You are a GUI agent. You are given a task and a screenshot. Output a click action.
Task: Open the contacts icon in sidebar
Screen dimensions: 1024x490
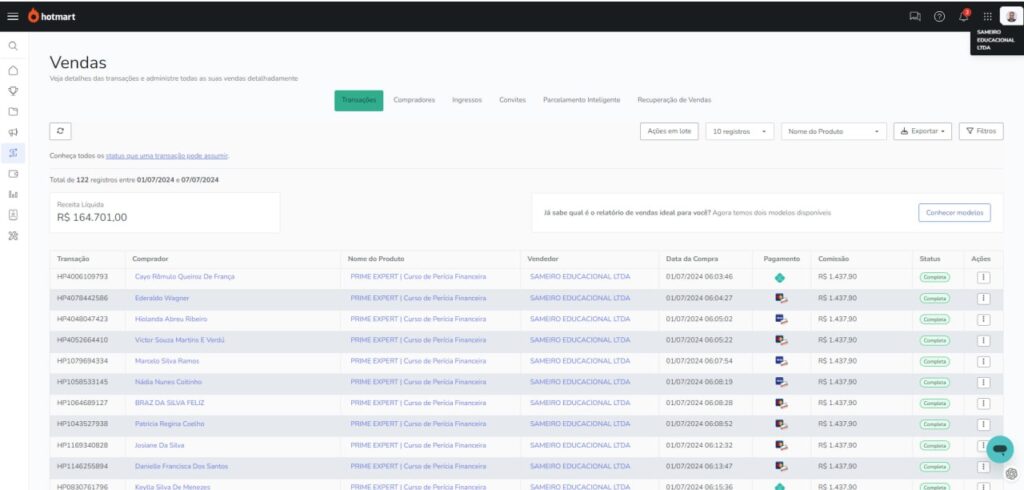(x=13, y=215)
